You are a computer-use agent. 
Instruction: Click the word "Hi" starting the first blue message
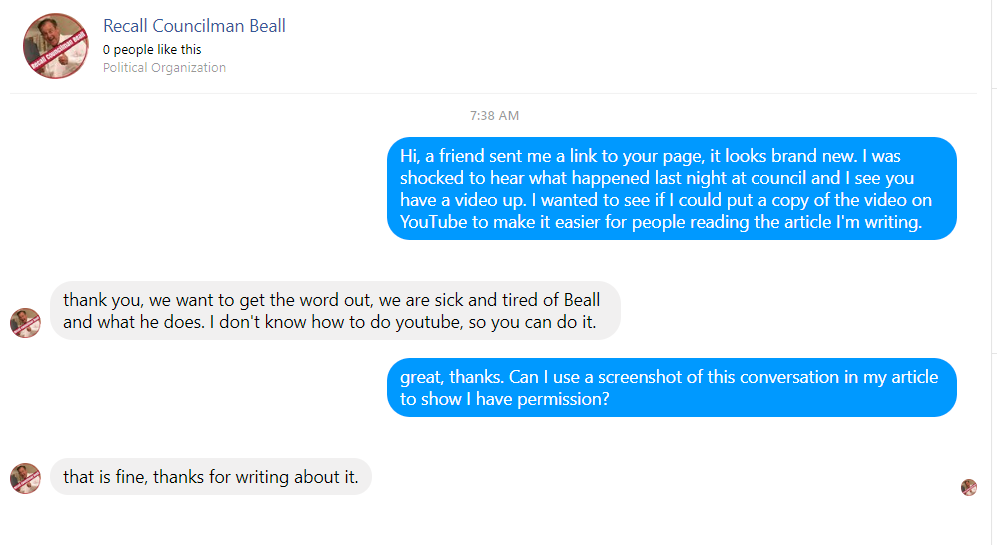(408, 156)
